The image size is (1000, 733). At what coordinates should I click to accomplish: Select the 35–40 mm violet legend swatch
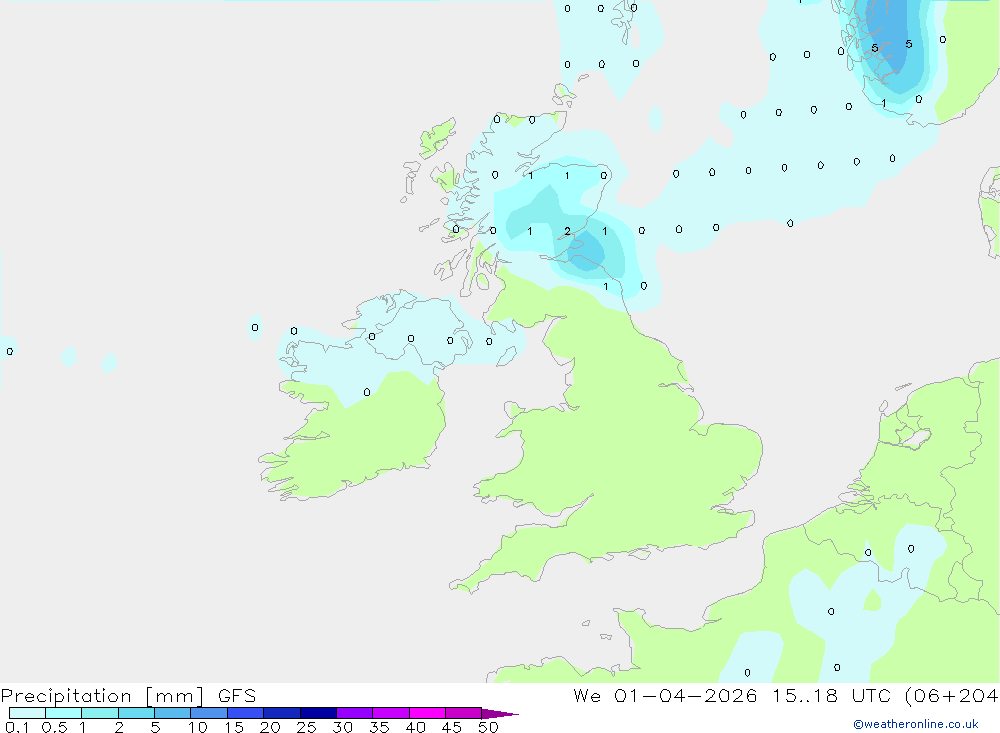391,713
